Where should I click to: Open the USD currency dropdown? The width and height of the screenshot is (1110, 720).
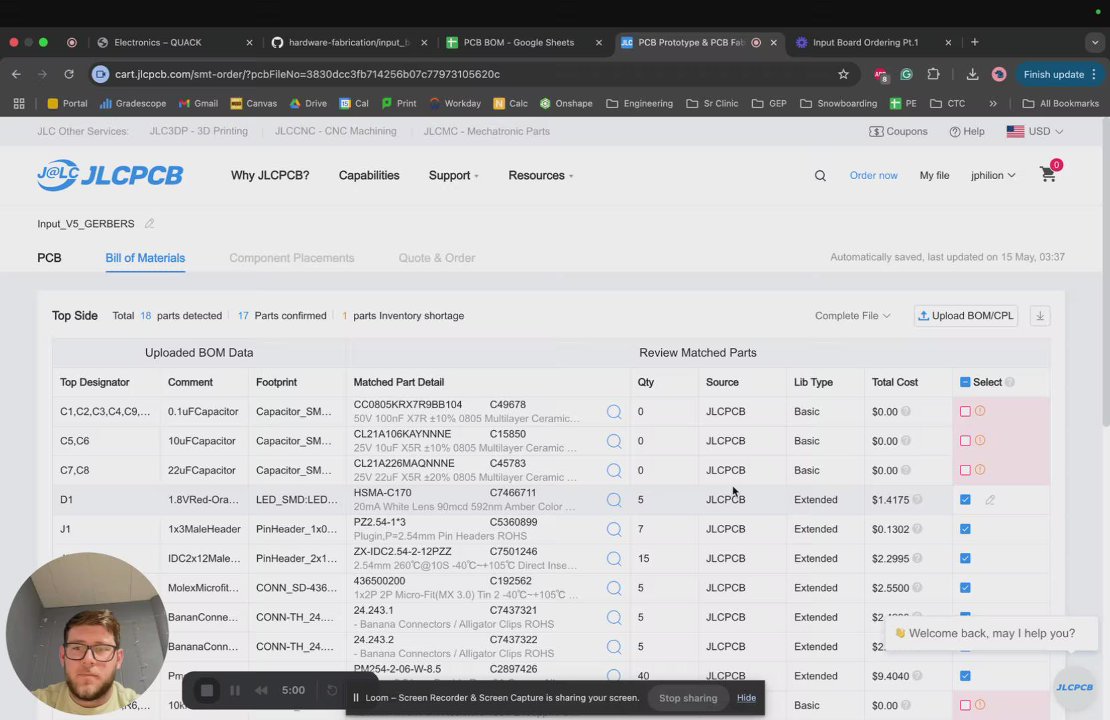pos(1035,132)
